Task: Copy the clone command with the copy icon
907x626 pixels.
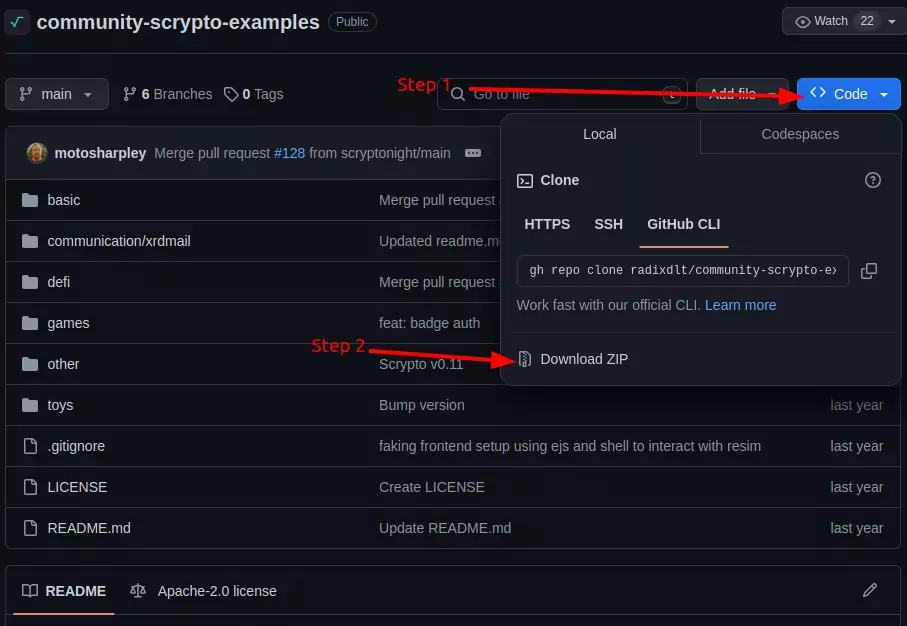Action: (869, 271)
